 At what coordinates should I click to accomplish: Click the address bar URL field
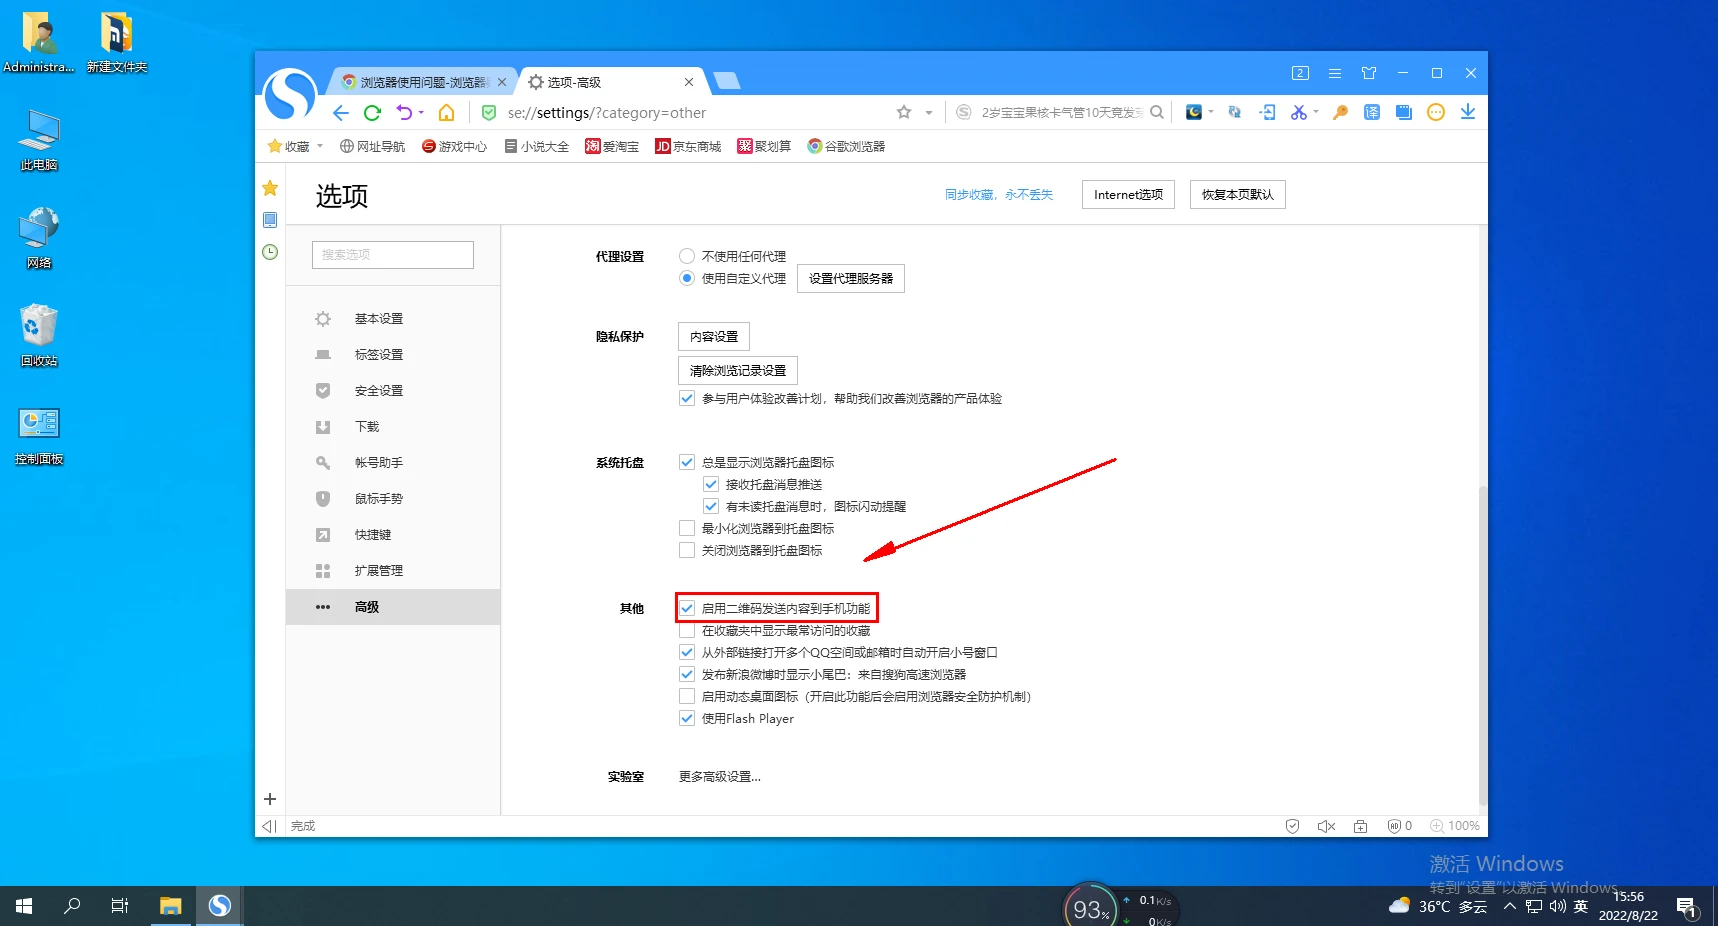(690, 113)
